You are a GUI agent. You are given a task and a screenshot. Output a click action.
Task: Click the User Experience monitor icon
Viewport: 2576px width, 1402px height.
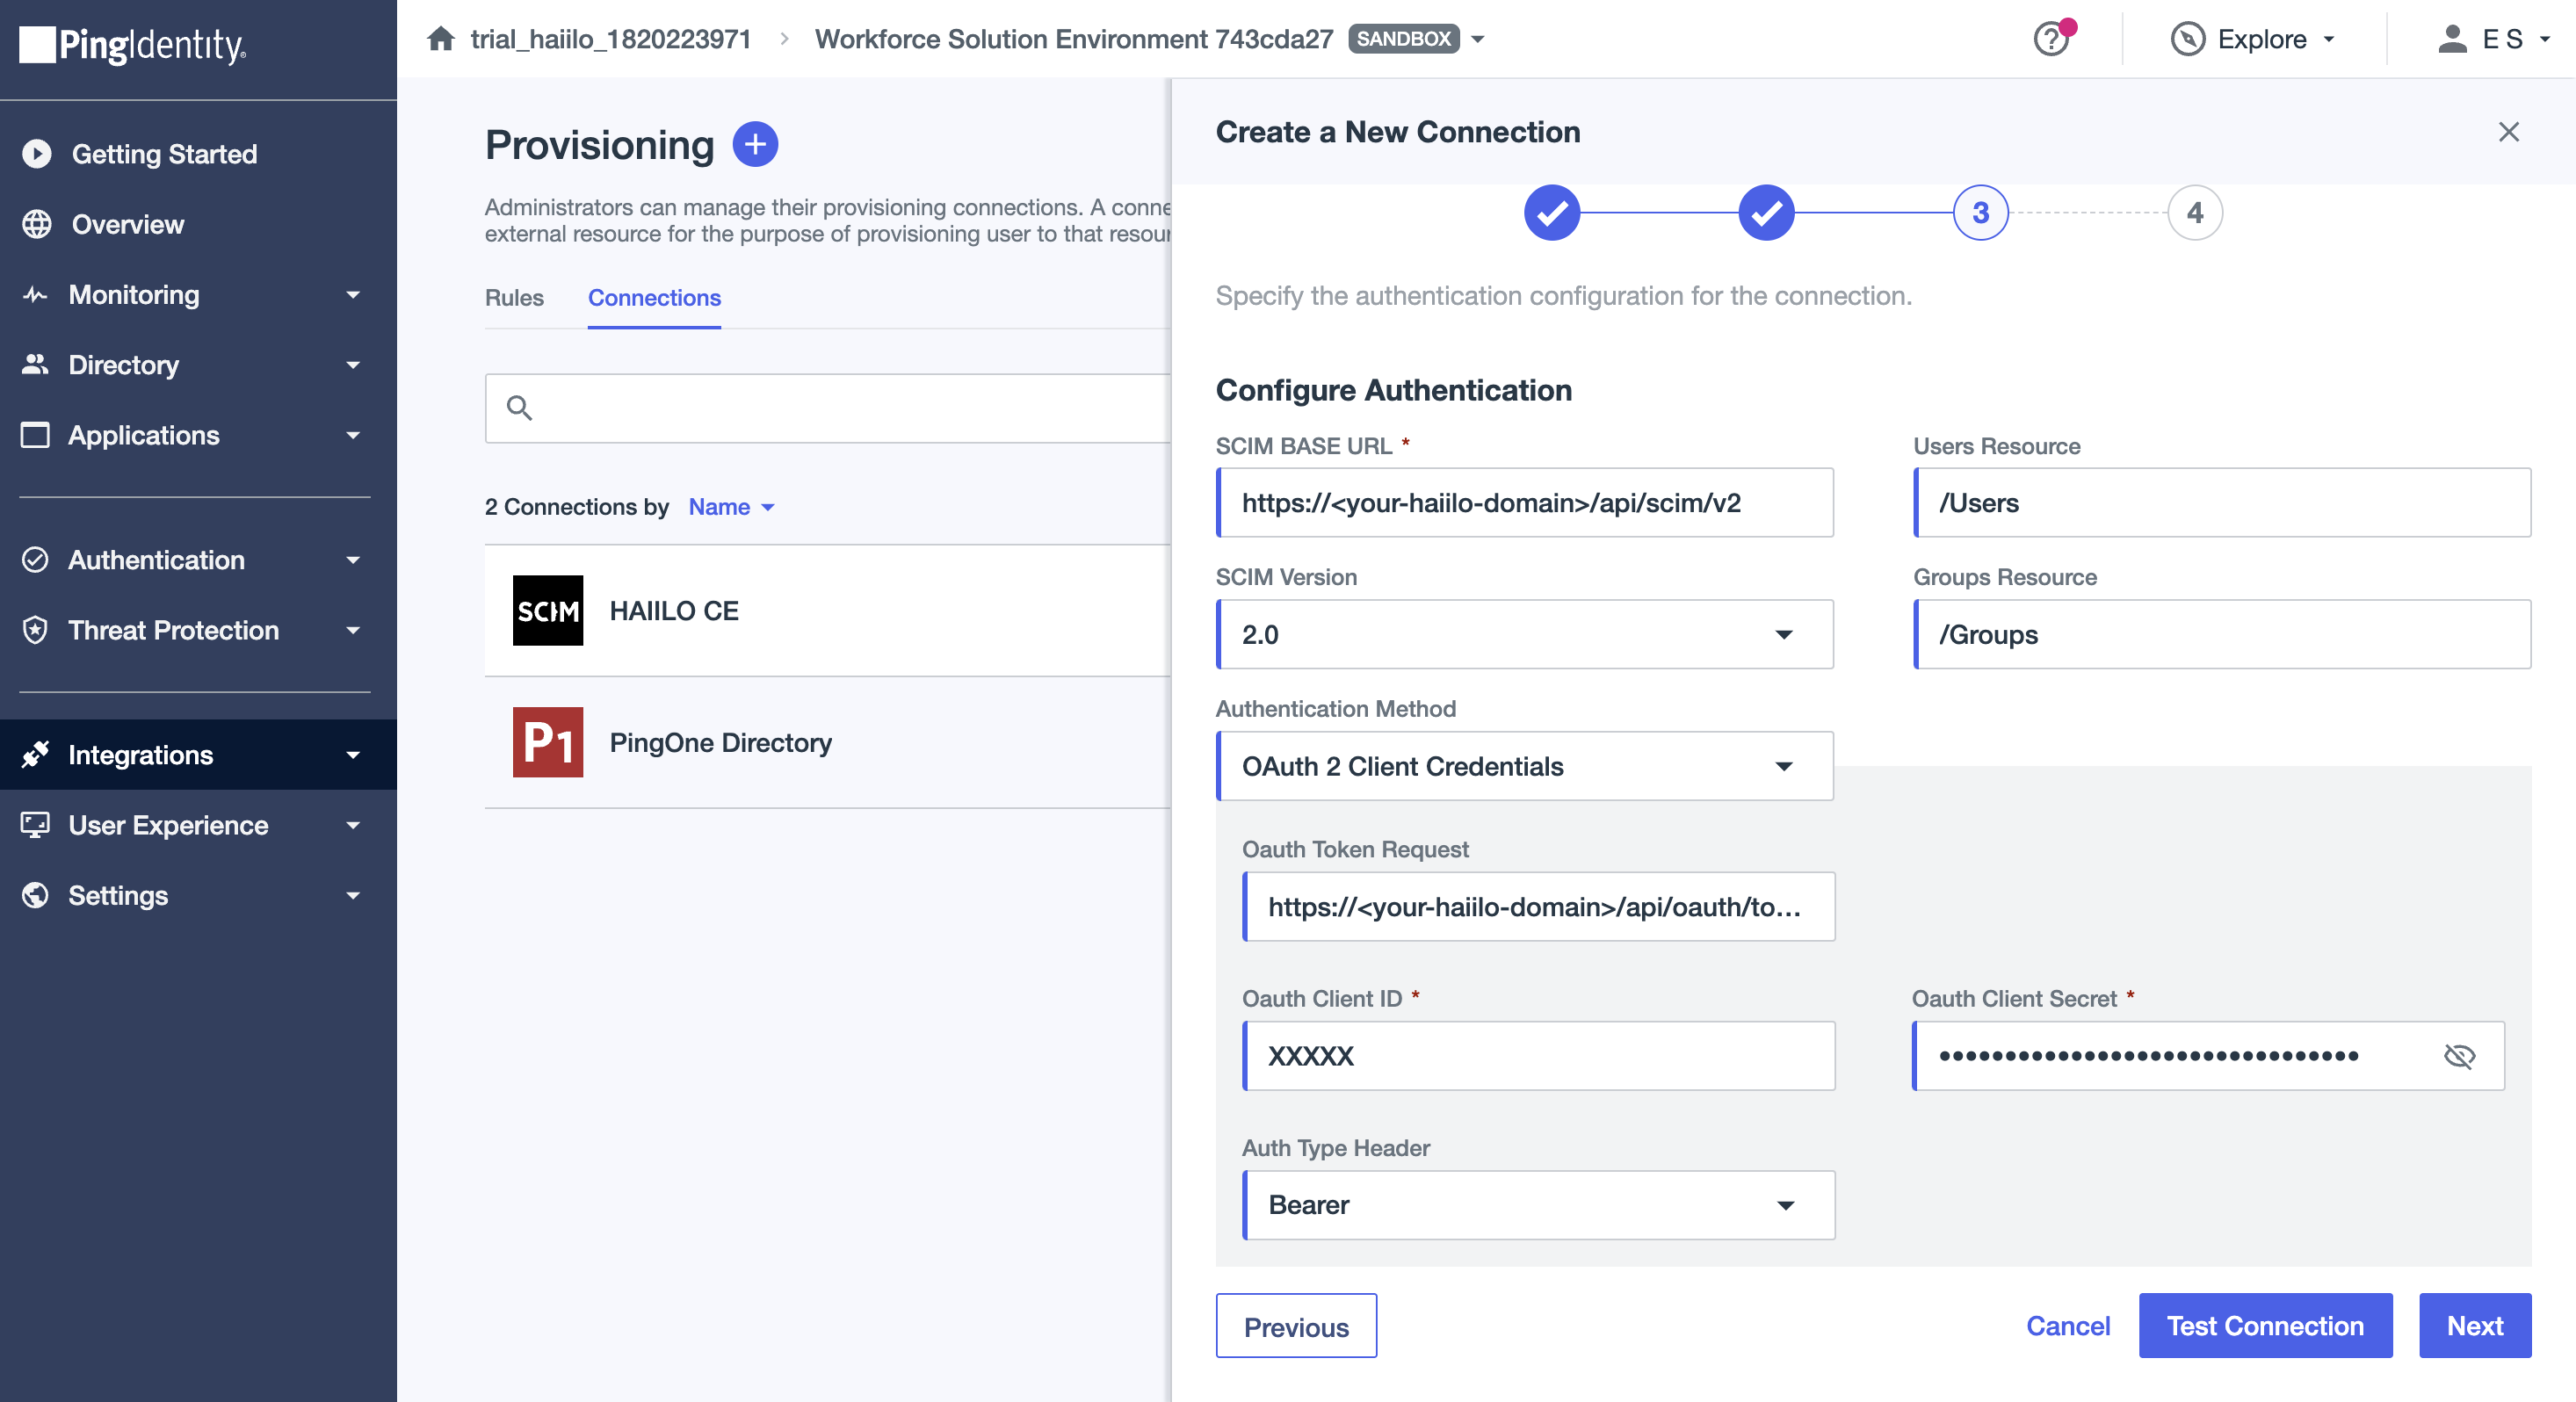coord(35,825)
